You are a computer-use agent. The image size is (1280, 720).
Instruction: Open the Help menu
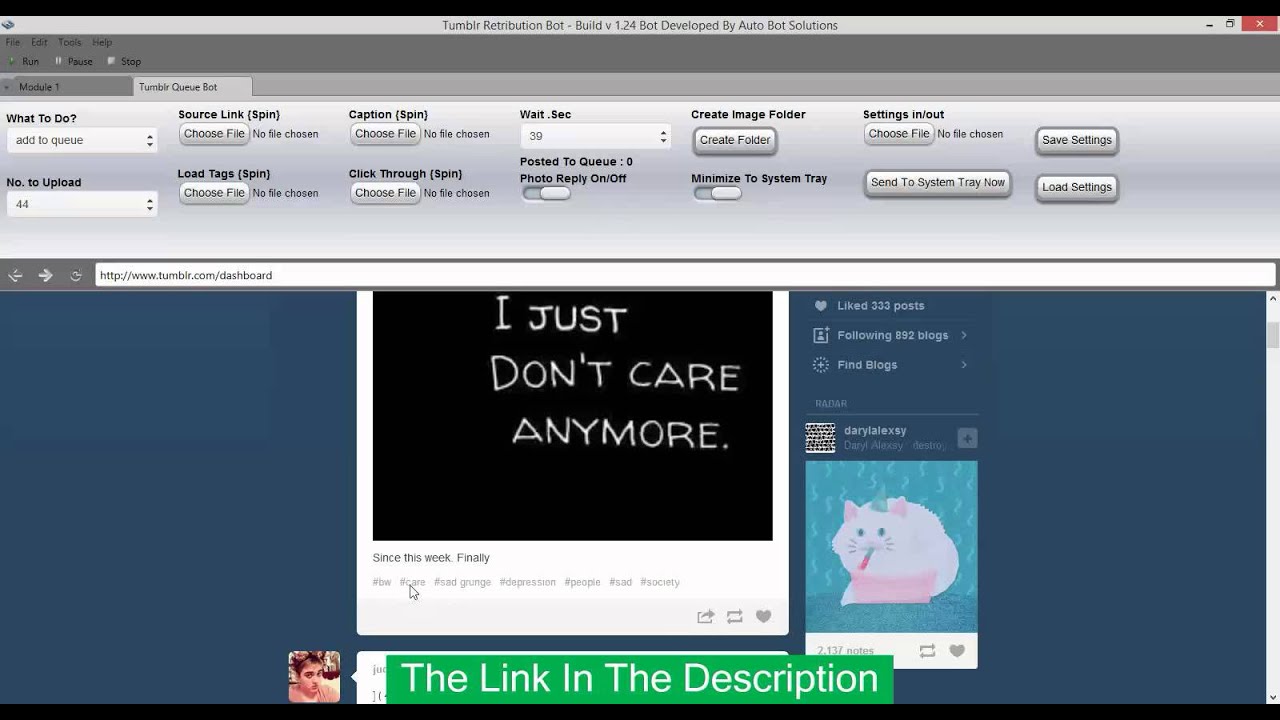pyautogui.click(x=102, y=42)
